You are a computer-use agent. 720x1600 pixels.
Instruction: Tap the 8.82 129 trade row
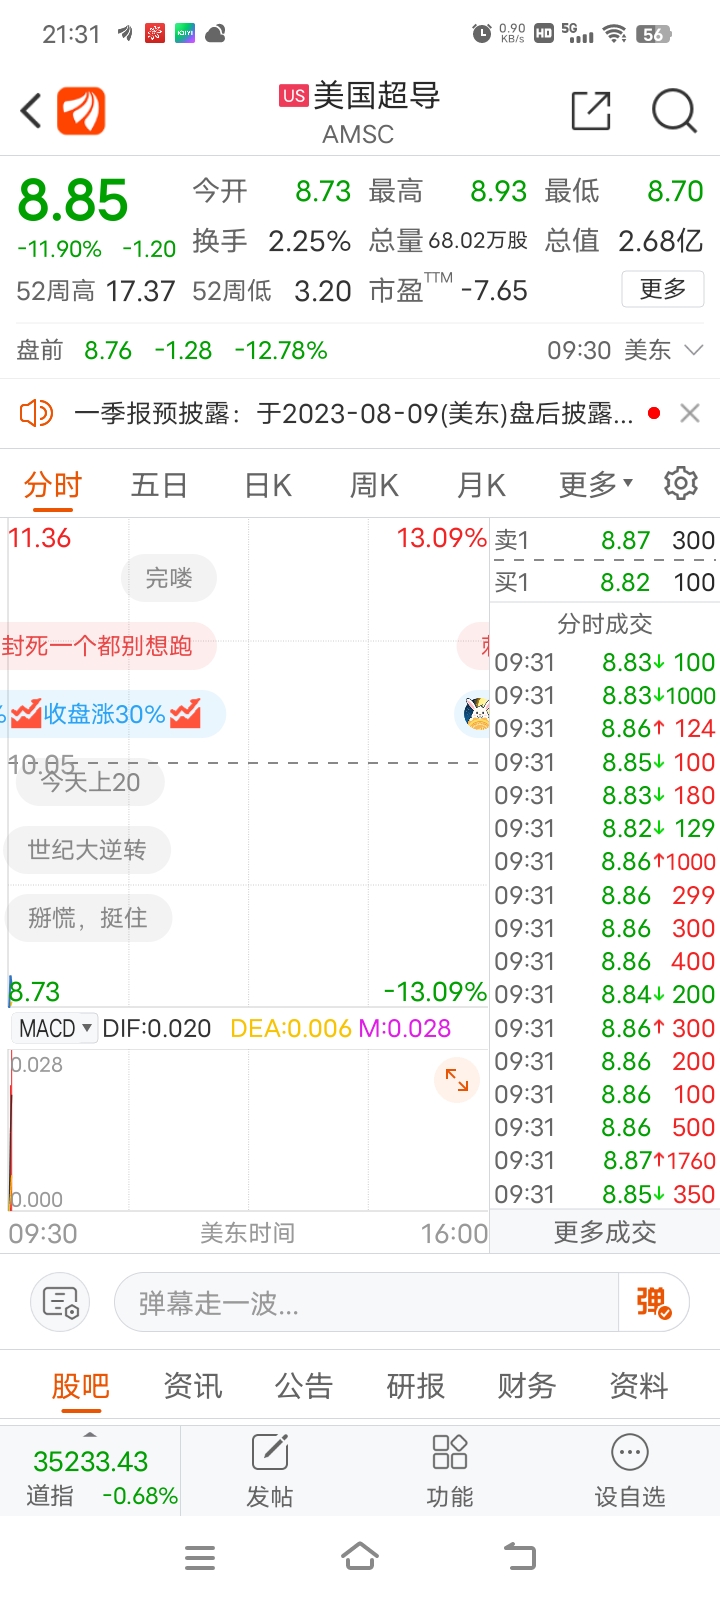pyautogui.click(x=605, y=828)
